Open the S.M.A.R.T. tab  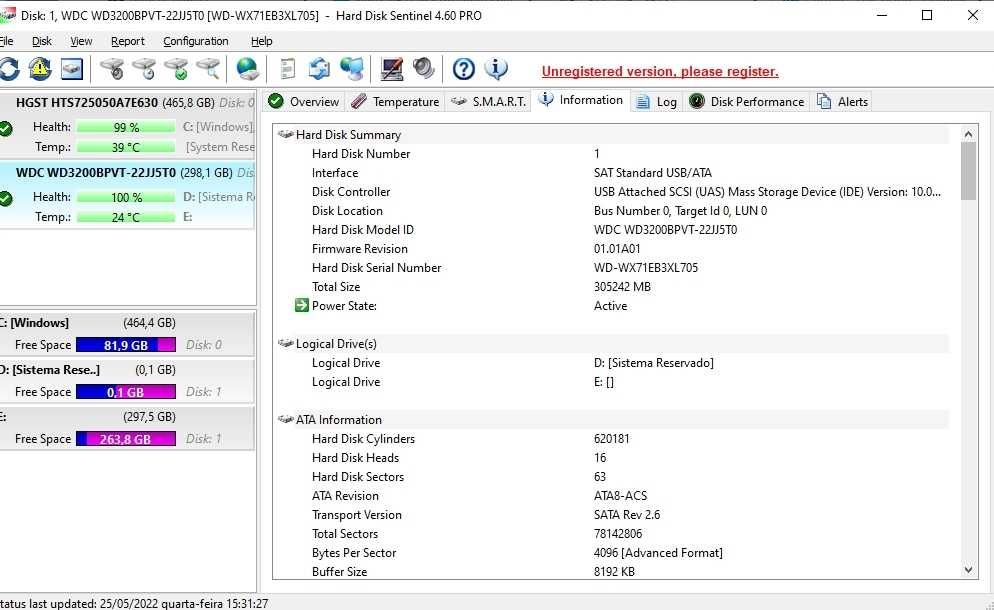click(488, 101)
